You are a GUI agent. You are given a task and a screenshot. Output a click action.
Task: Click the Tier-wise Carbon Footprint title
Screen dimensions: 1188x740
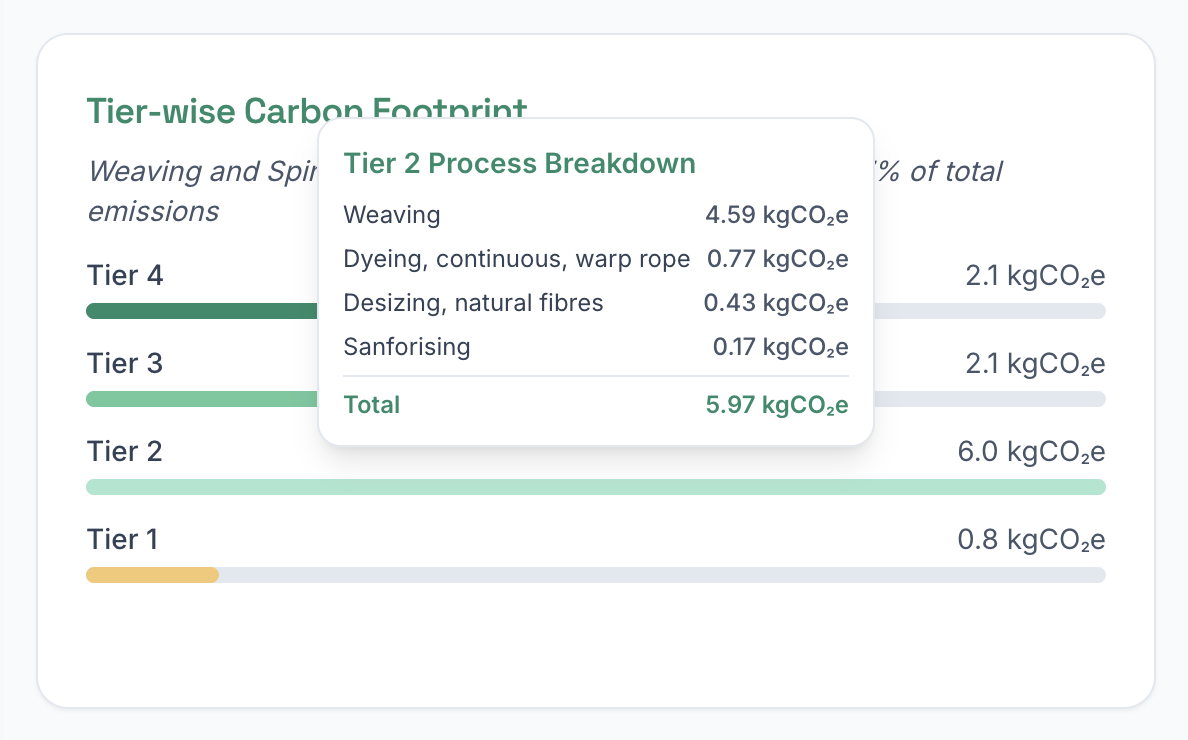click(306, 111)
